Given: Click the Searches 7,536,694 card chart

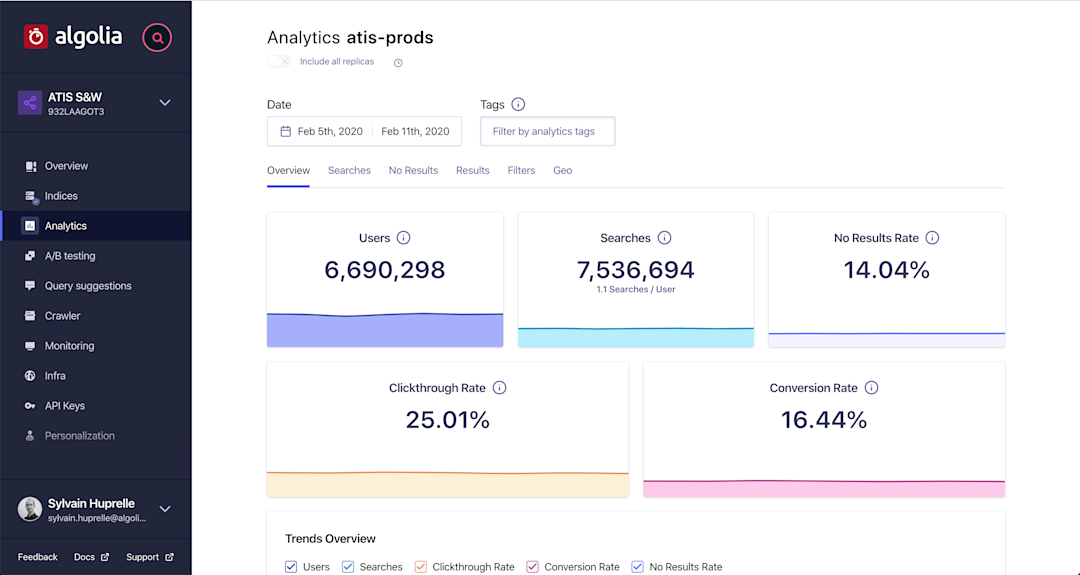Looking at the screenshot, I should click(636, 337).
